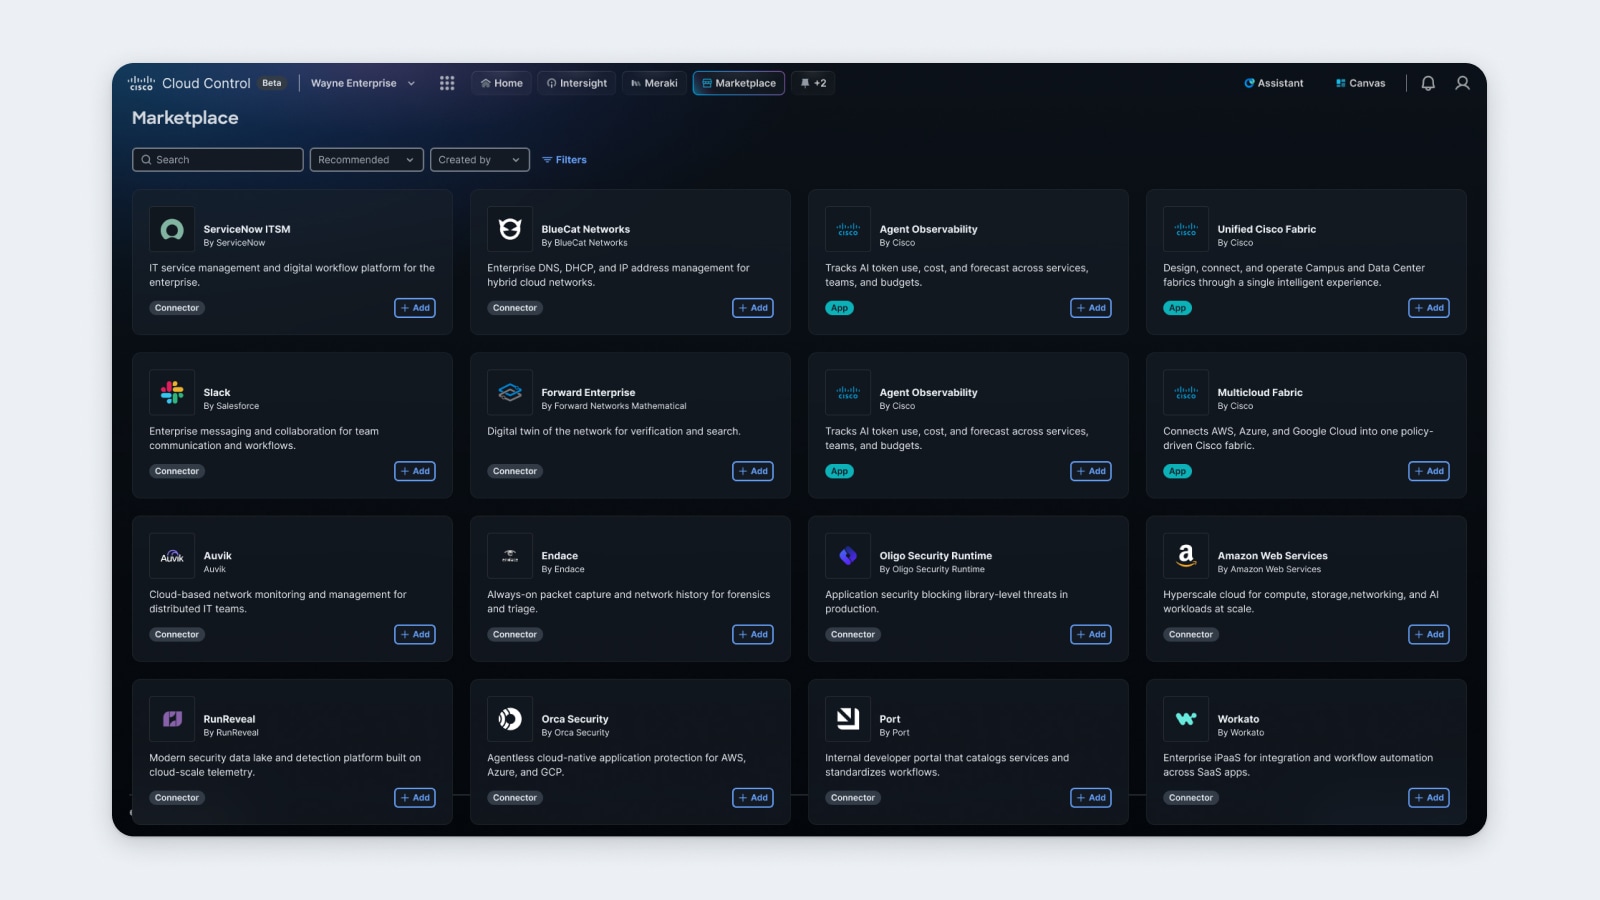This screenshot has height=900, width=1600.
Task: Open the Orca Security title
Action: point(575,719)
